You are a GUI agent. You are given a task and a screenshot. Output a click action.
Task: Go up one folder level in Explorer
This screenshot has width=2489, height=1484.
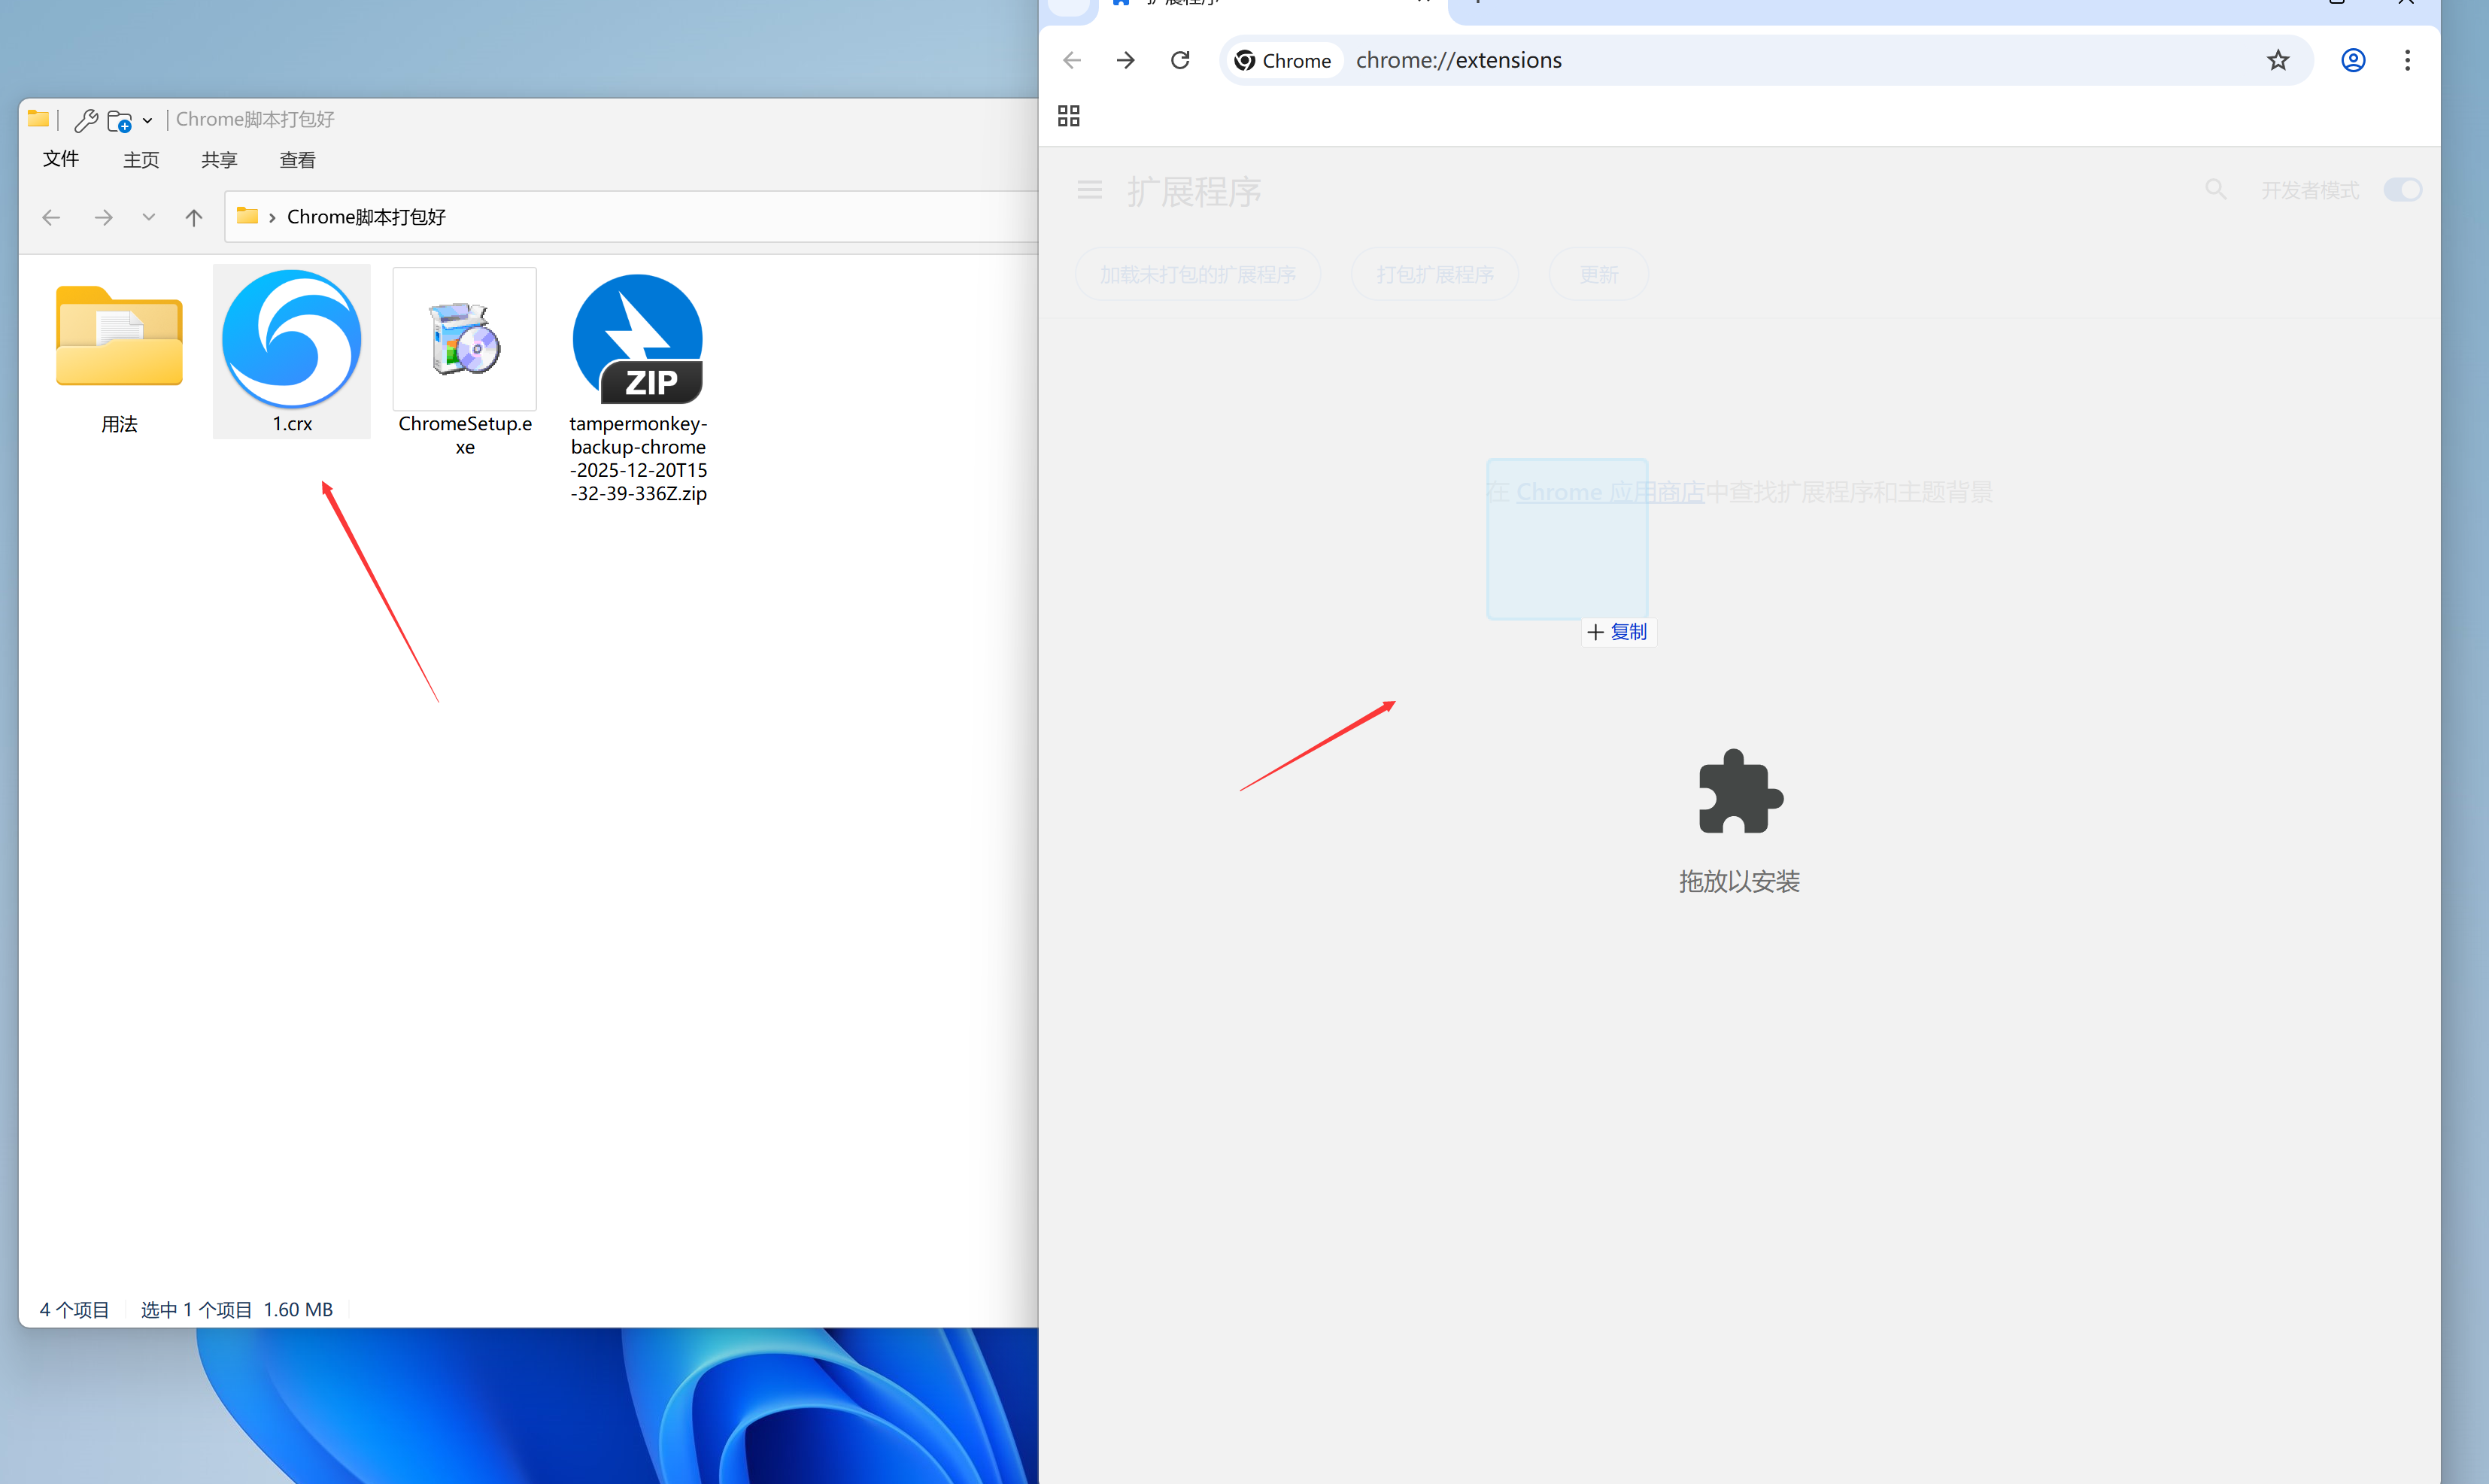194,217
